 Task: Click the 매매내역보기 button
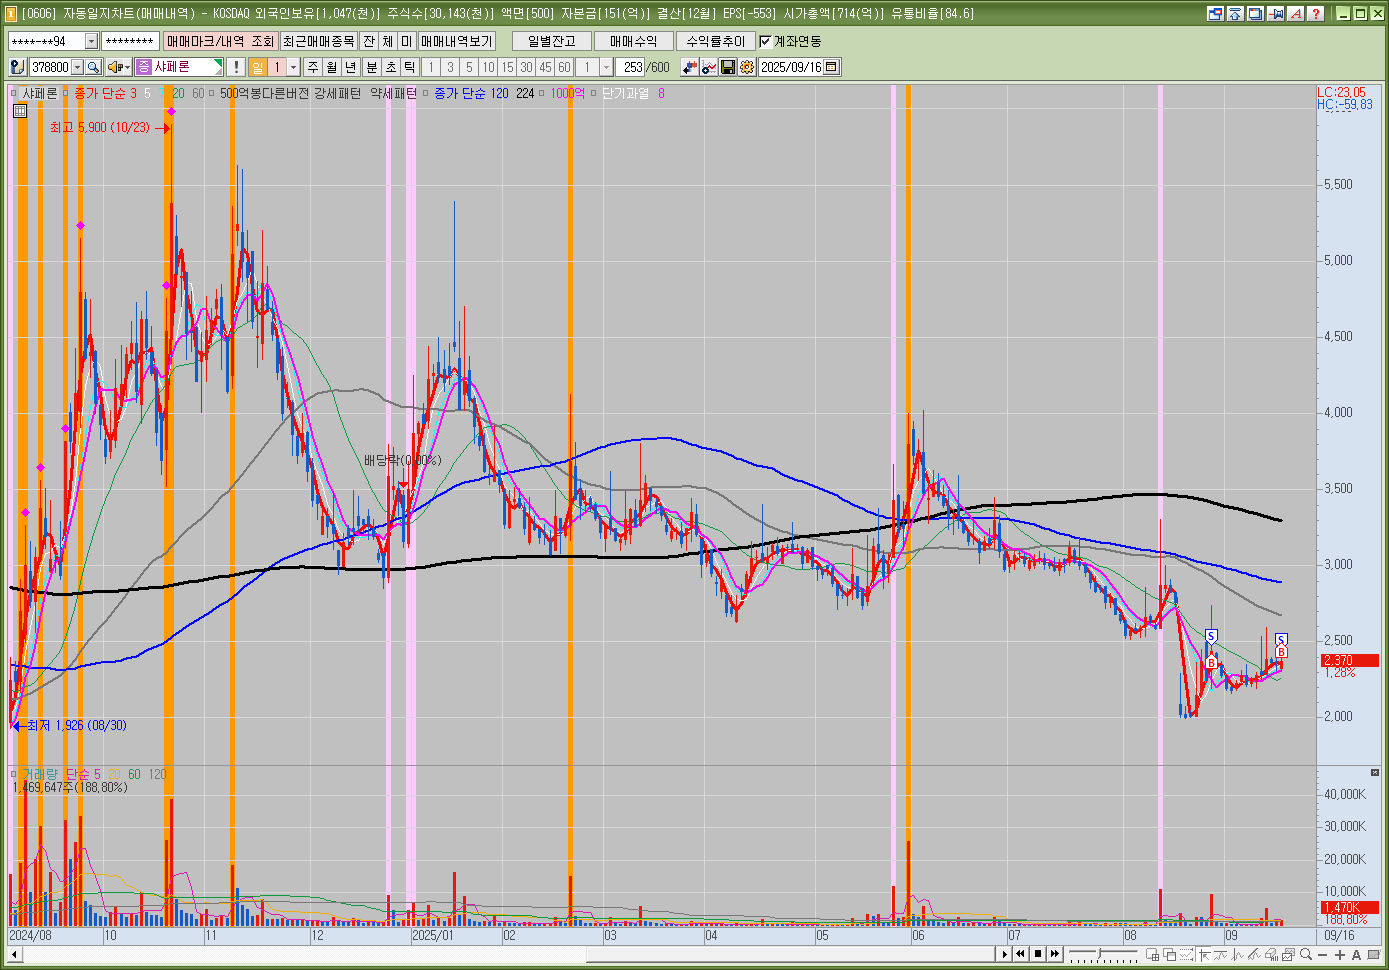[x=457, y=41]
